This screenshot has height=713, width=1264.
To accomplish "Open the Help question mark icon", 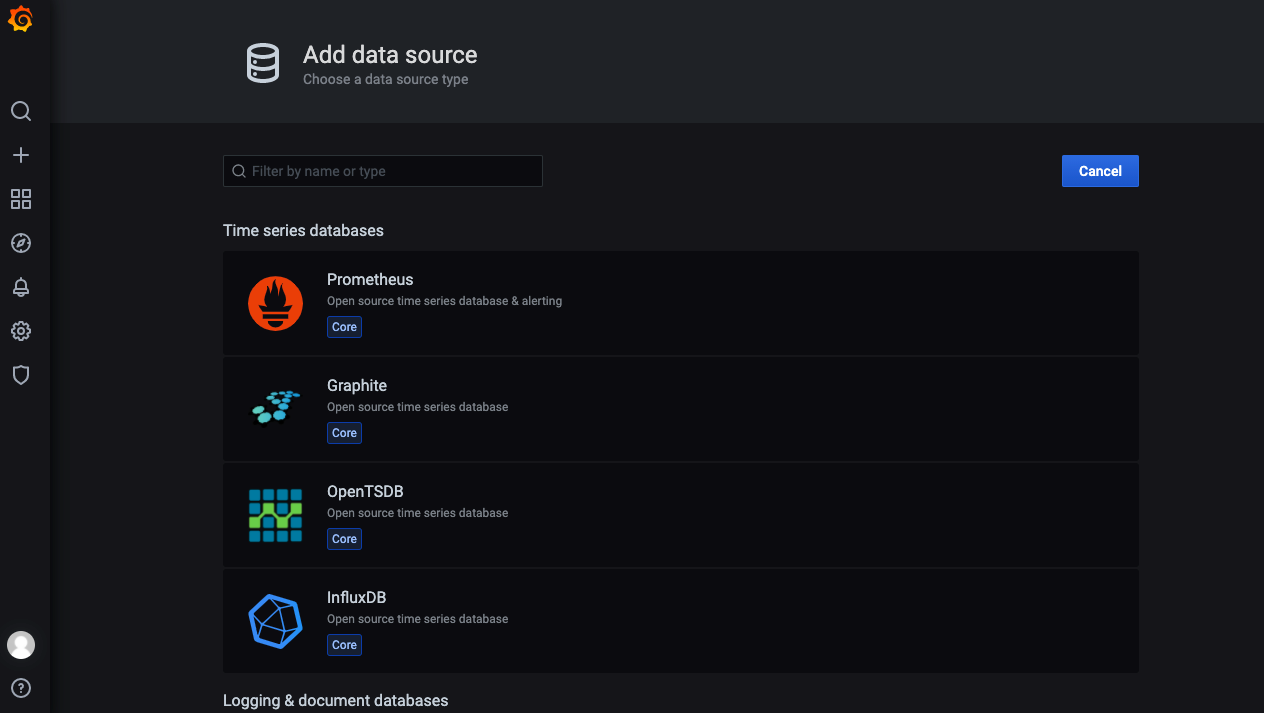I will 21,688.
